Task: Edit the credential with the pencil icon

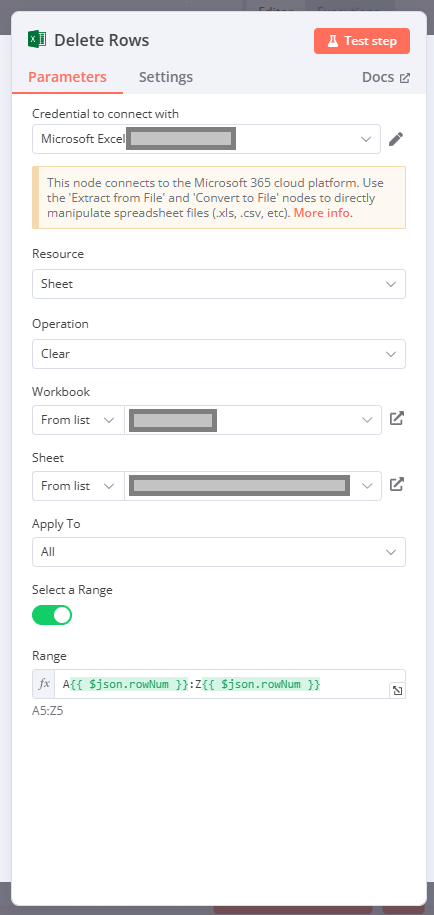Action: (396, 139)
